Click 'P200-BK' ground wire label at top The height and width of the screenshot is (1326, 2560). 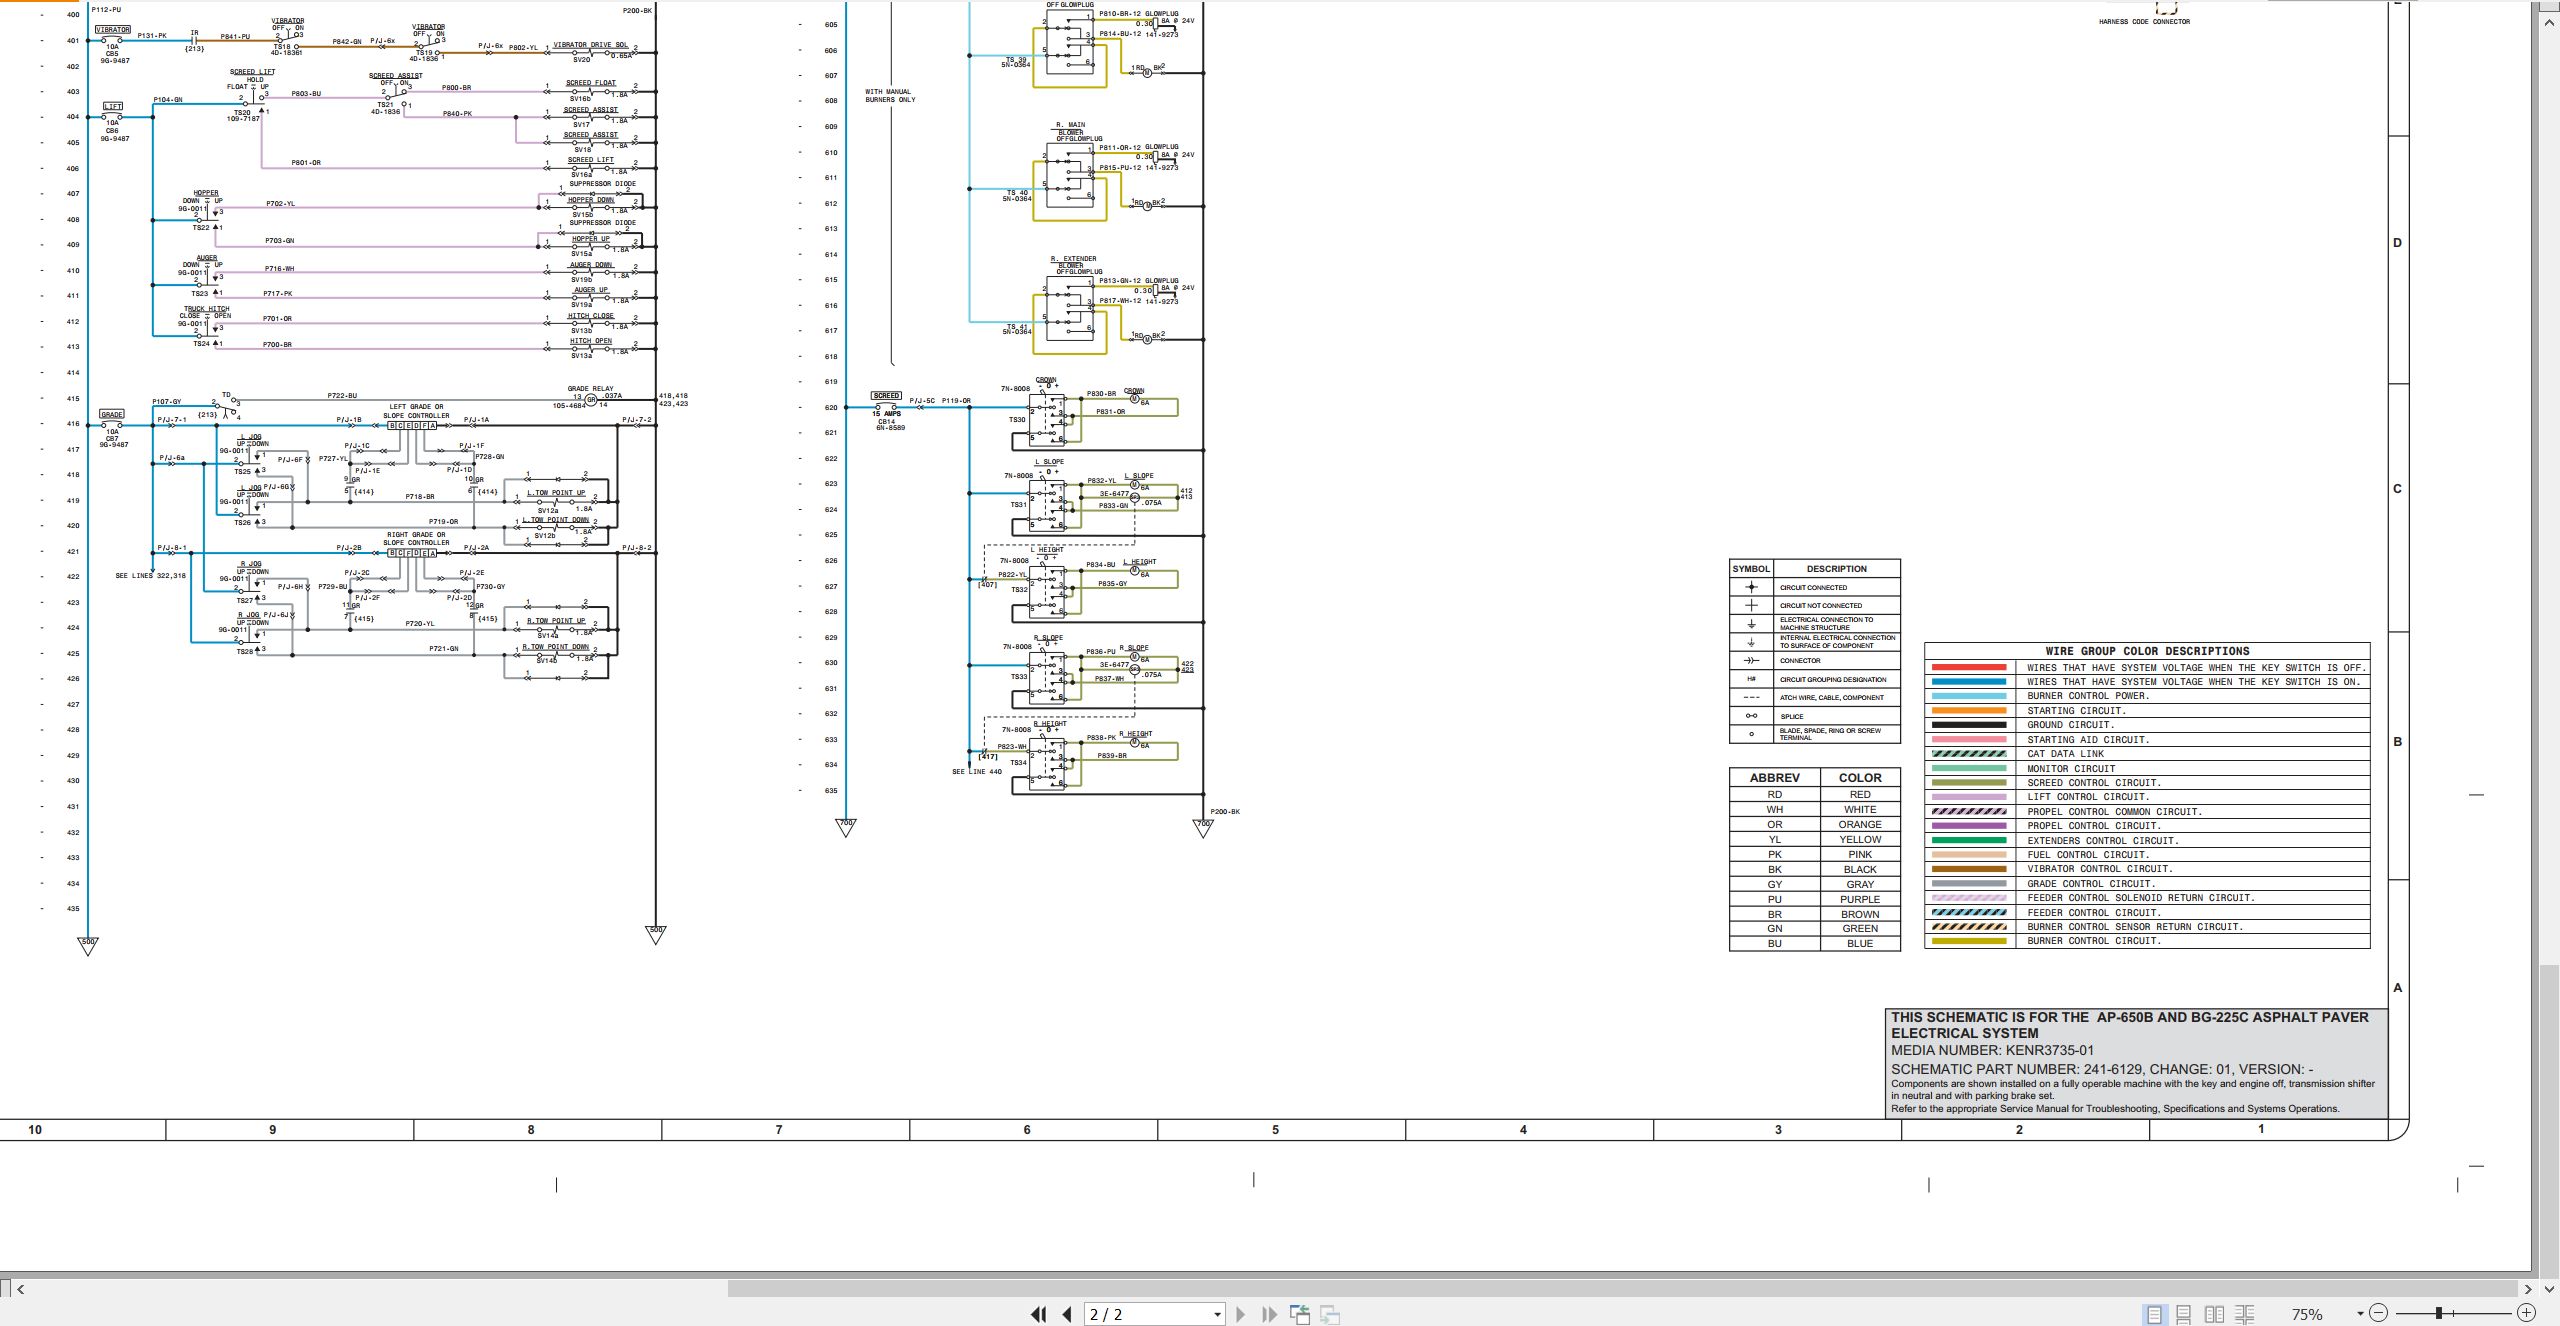(x=637, y=10)
